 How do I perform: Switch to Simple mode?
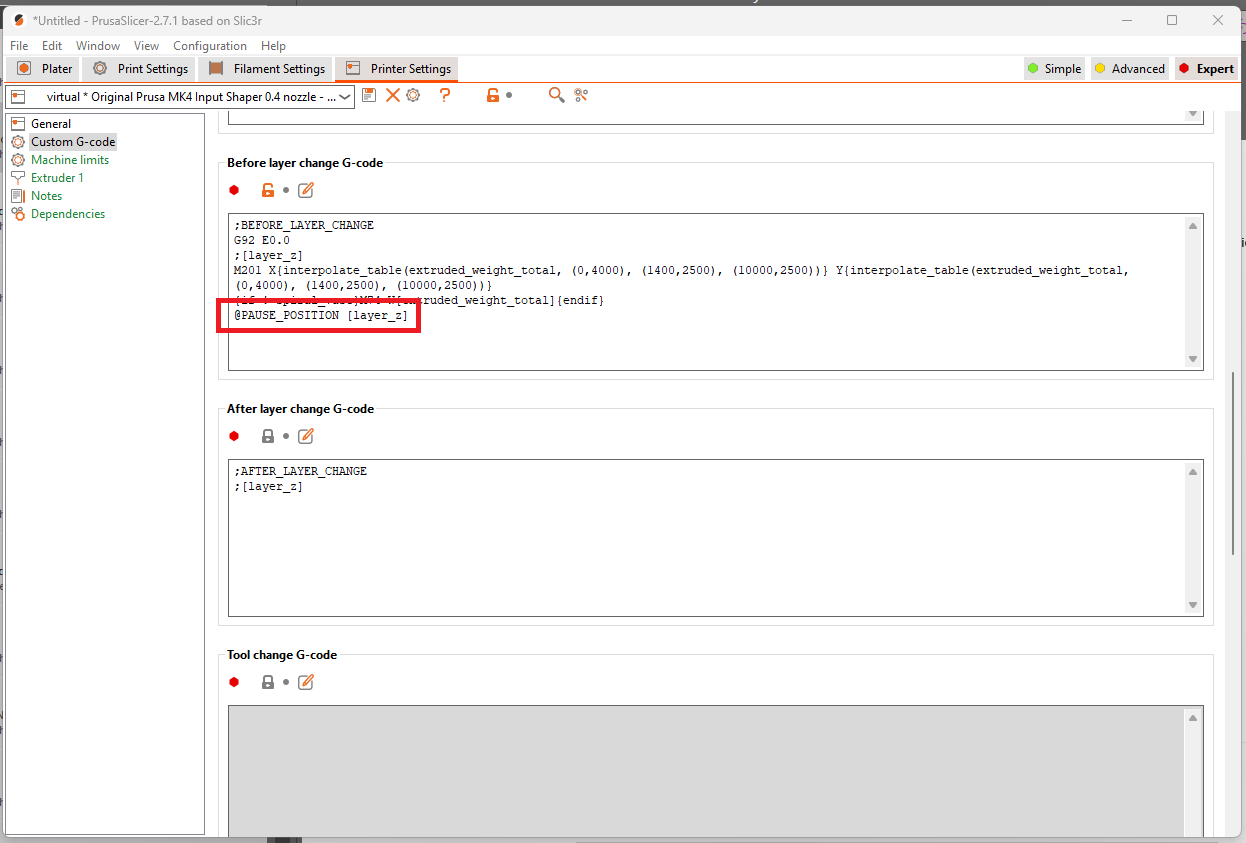click(1054, 69)
